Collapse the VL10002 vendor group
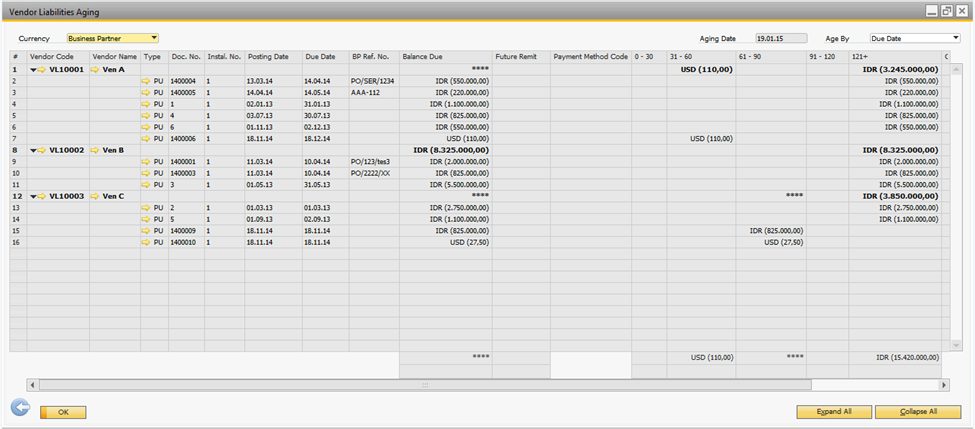The width and height of the screenshot is (975, 429). click(33, 150)
